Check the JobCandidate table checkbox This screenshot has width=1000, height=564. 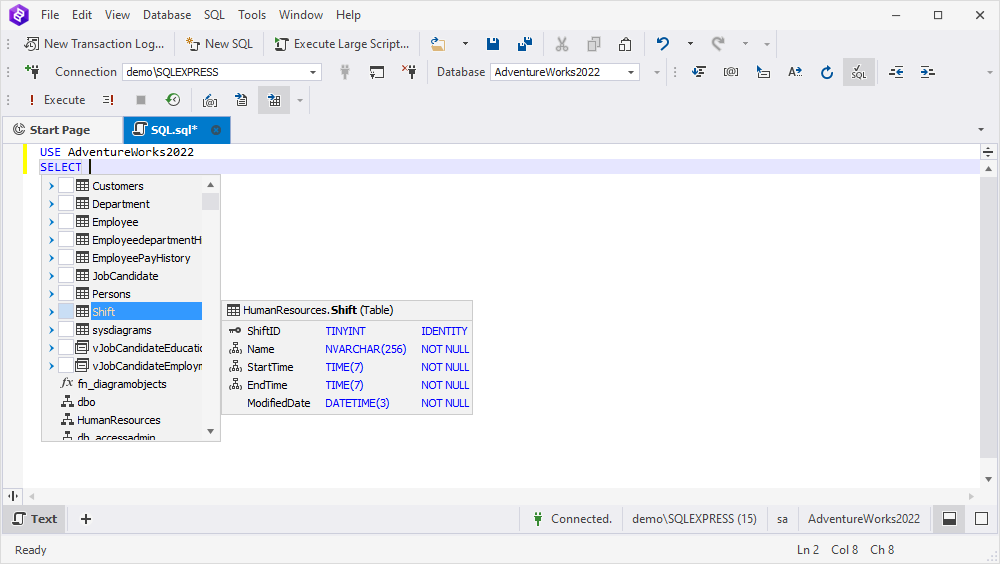[66, 276]
